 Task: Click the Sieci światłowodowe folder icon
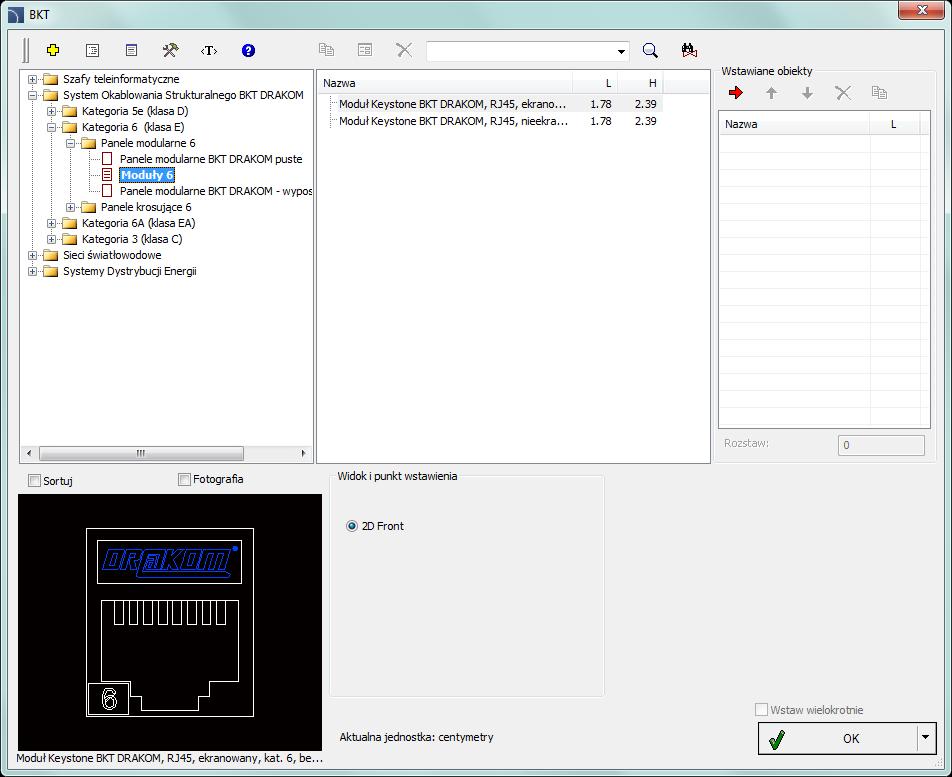click(50, 256)
